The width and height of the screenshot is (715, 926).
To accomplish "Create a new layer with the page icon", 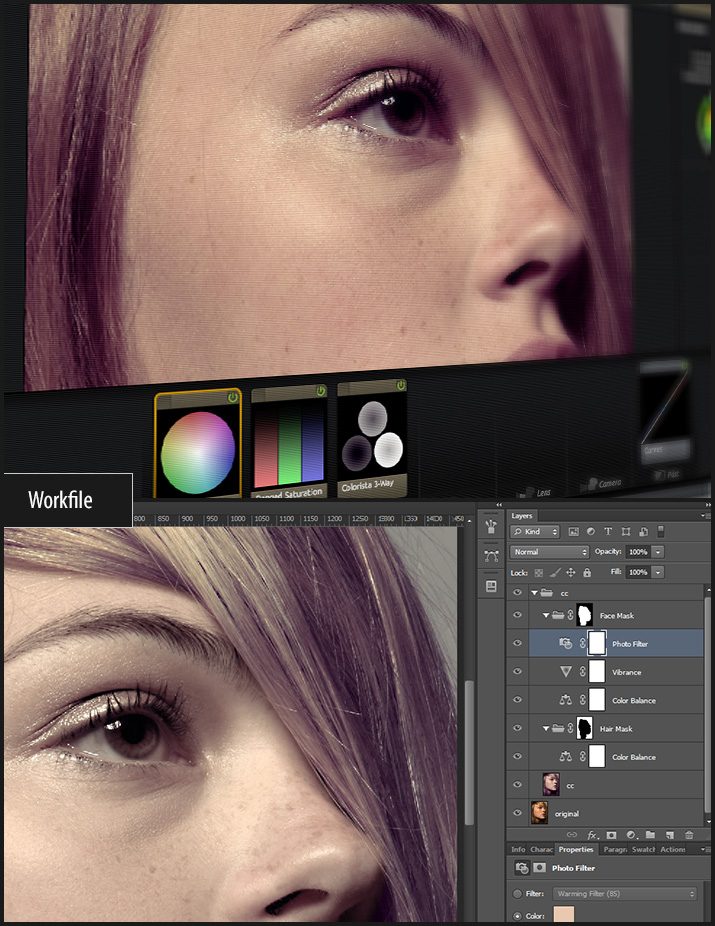I will coord(669,834).
